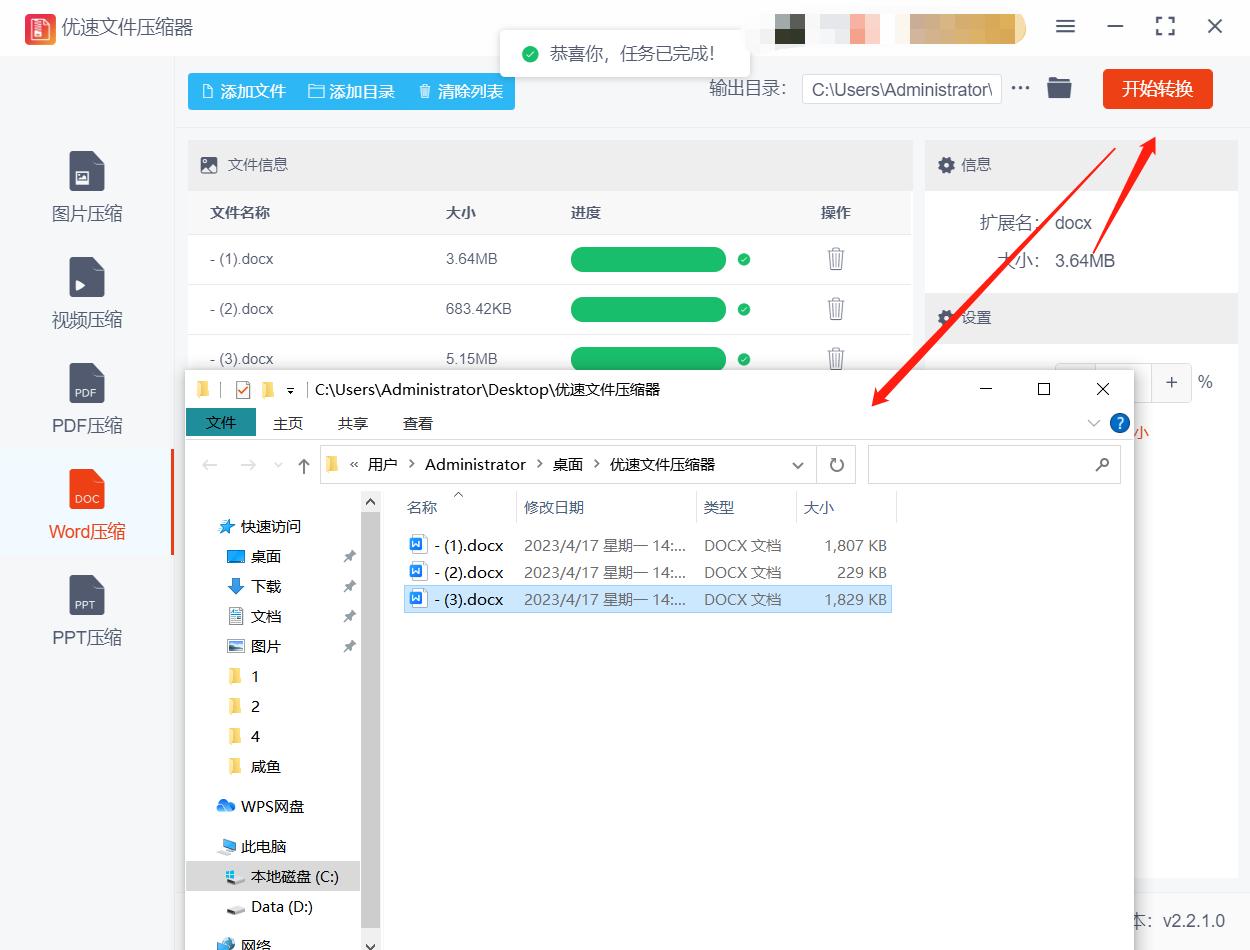
Task: Click the 设置 gear icon
Action: coord(946,317)
